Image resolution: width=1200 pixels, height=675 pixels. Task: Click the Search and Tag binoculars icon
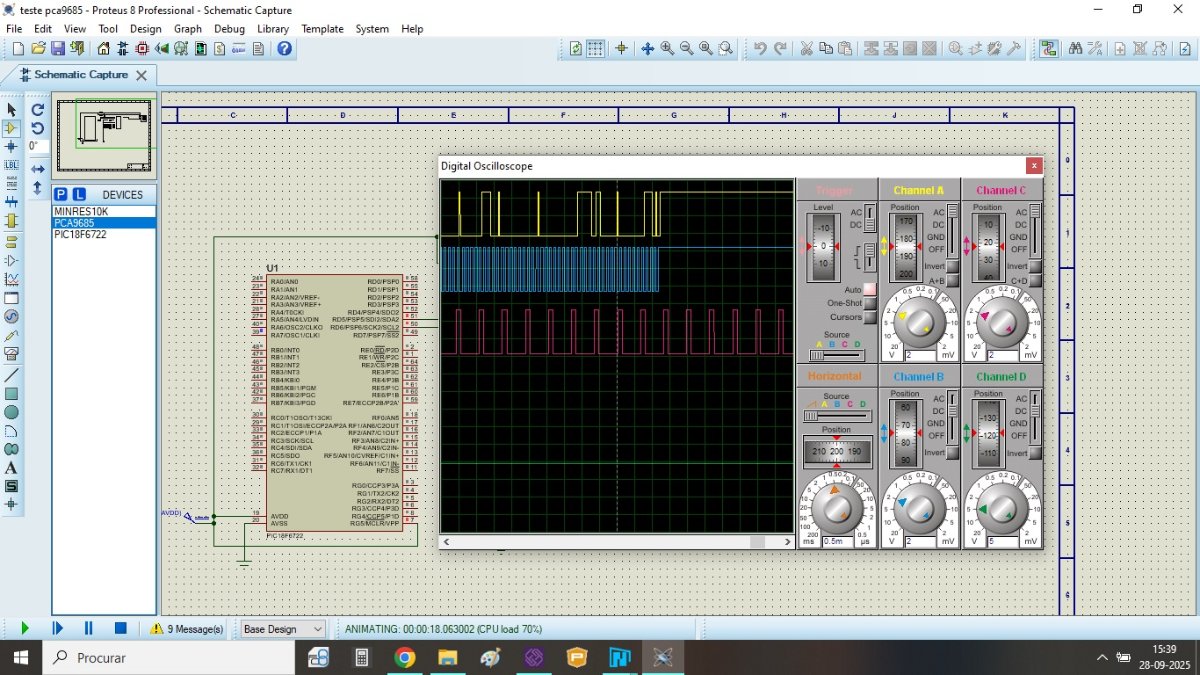1076,48
